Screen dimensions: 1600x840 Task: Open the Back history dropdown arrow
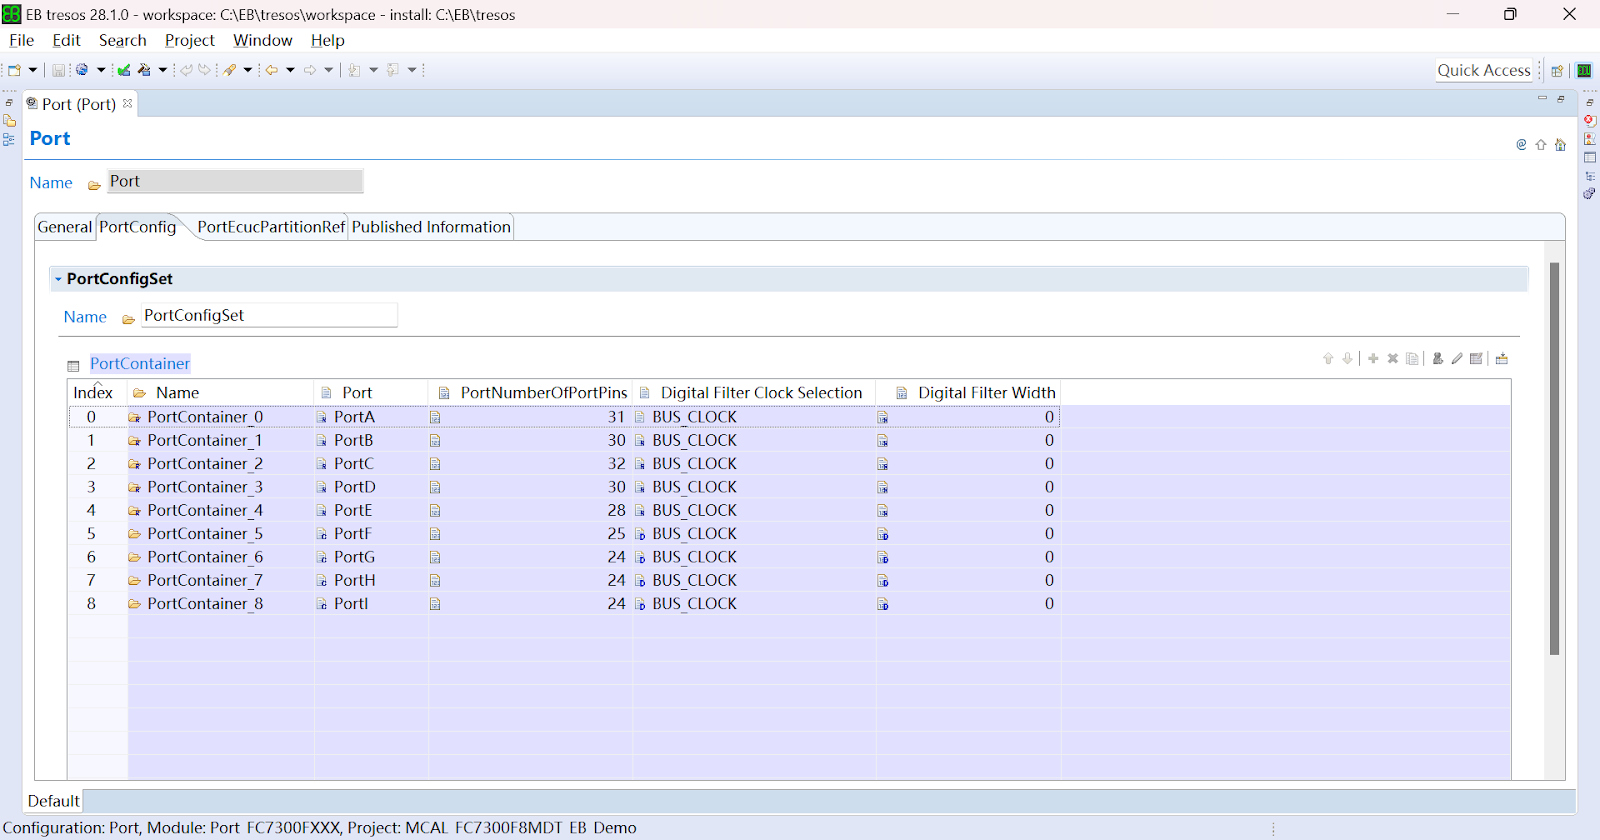click(291, 70)
